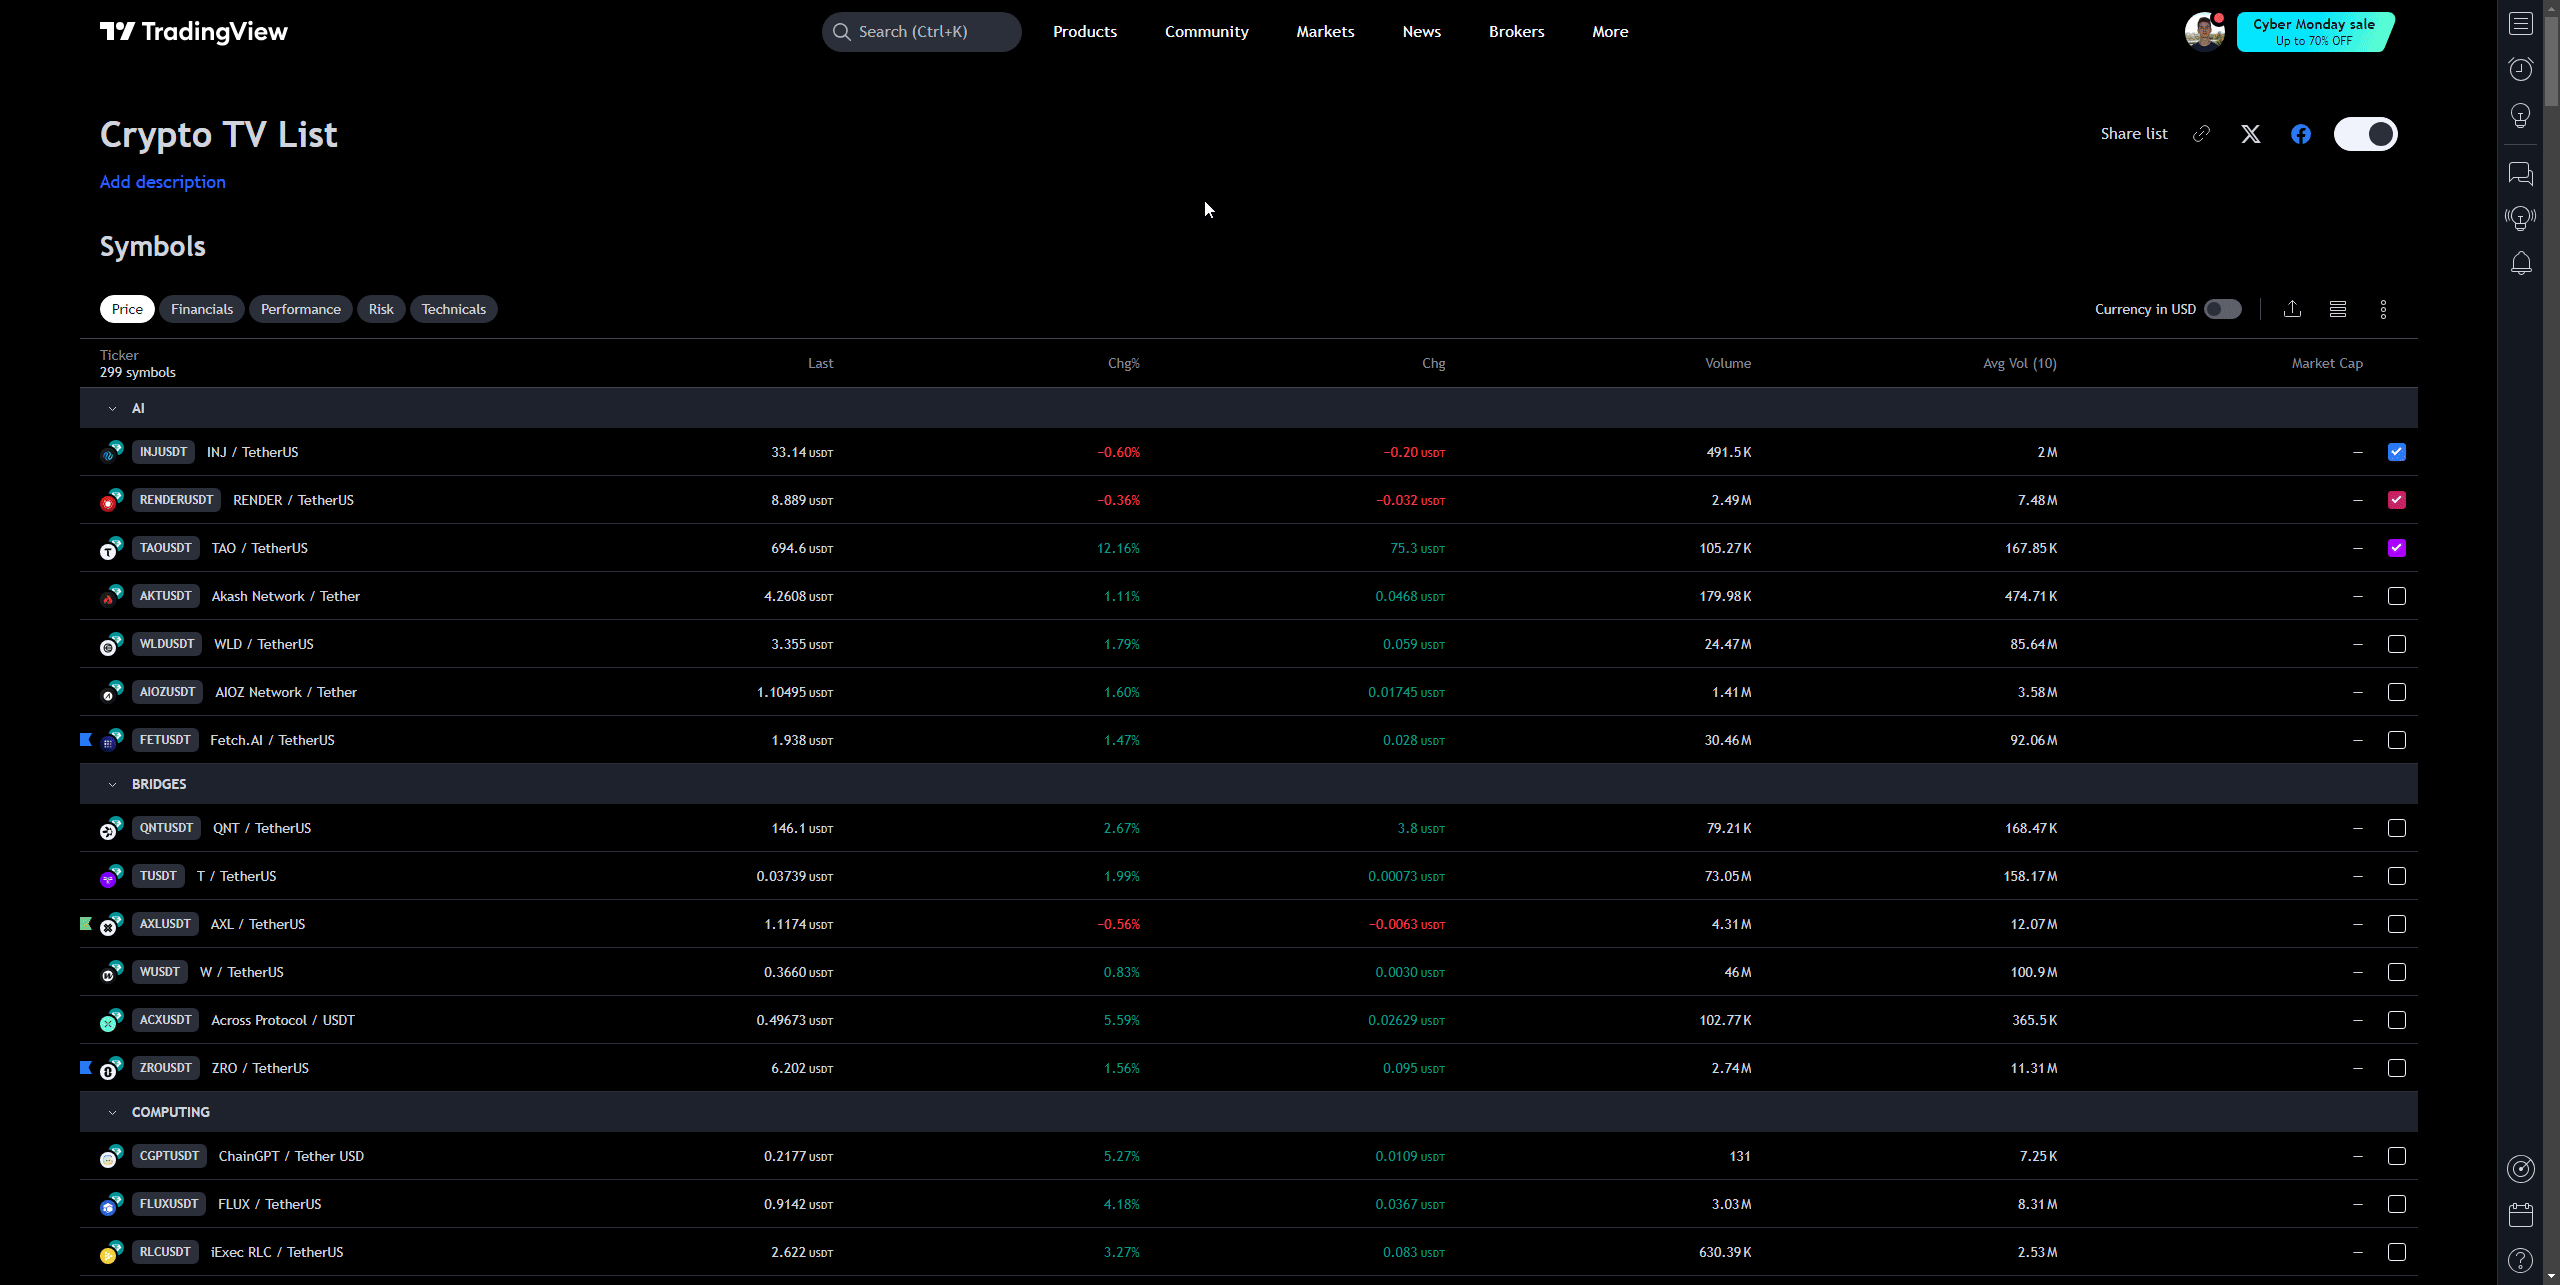This screenshot has height=1285, width=2560.
Task: Sort by the Last column header
Action: pos(821,363)
